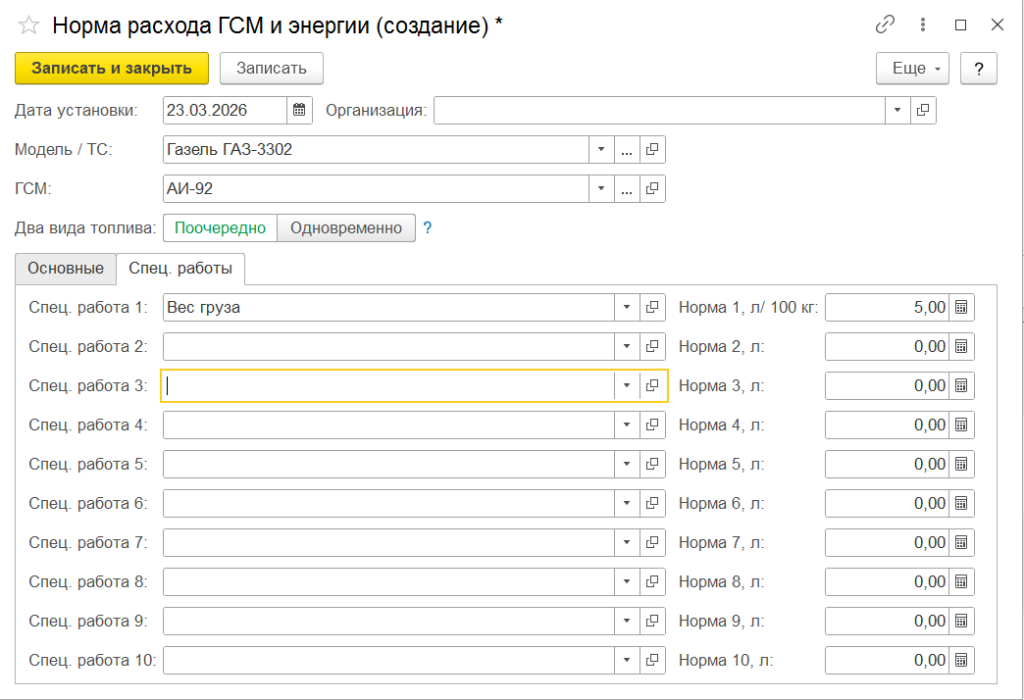The height and width of the screenshot is (700, 1024).
Task: Open record icon for Спец. работа 1
Action: [x=653, y=308]
